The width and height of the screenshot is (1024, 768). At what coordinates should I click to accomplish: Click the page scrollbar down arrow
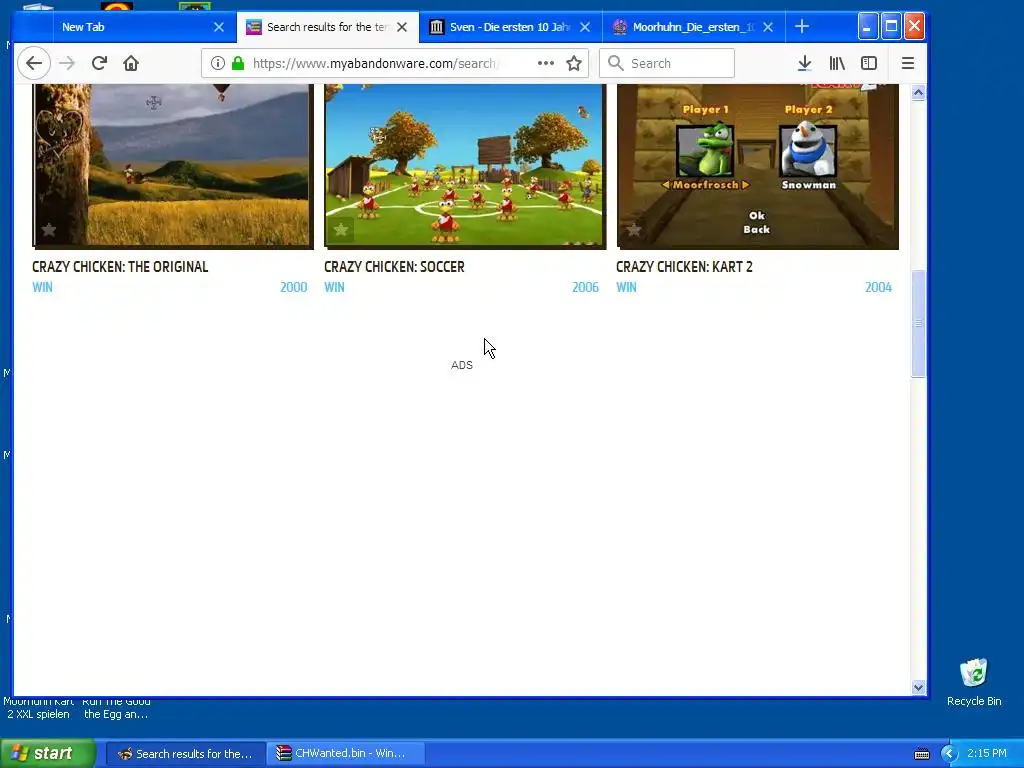pos(918,687)
